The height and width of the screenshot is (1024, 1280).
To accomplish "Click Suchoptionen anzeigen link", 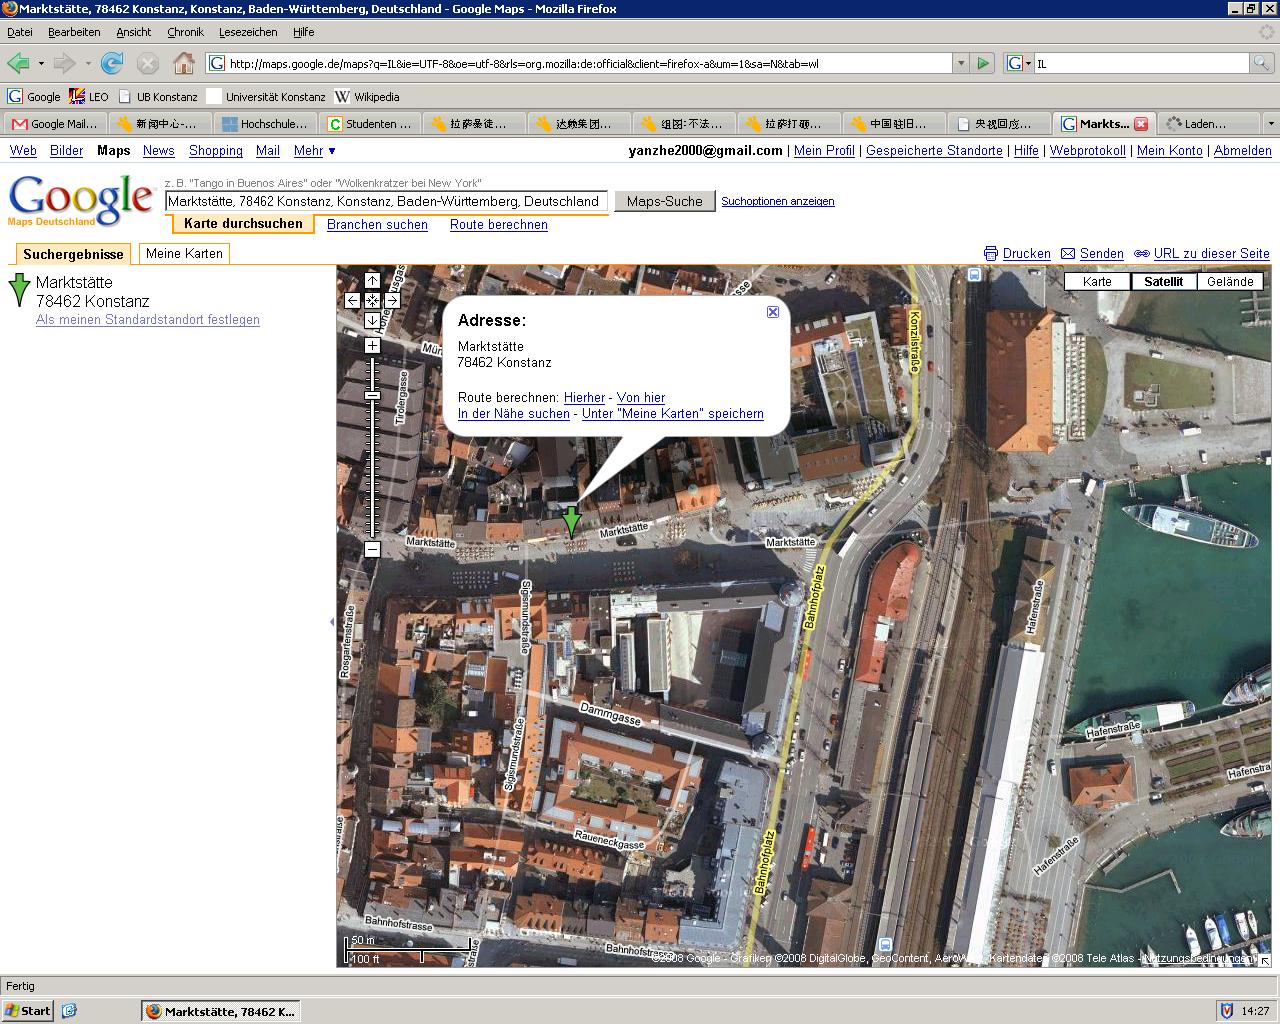I will 778,201.
